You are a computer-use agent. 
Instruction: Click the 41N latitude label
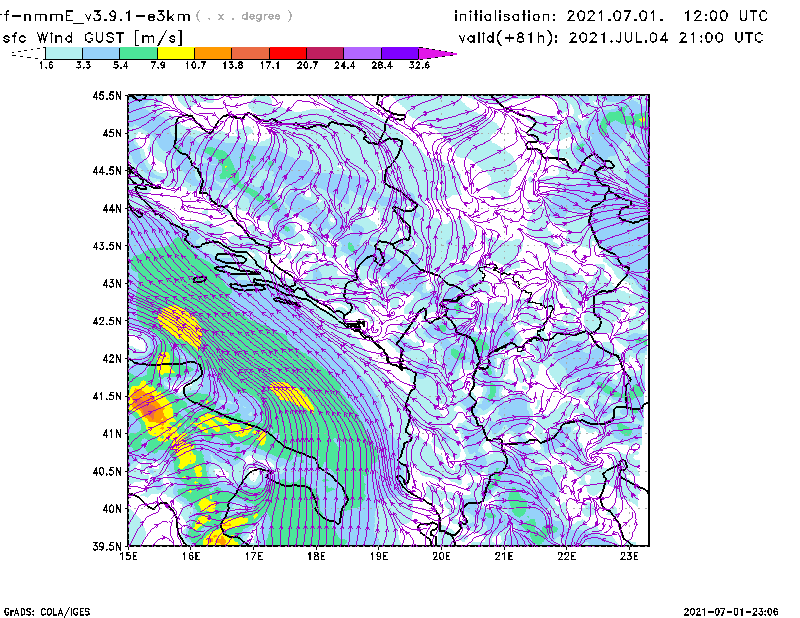coord(112,434)
